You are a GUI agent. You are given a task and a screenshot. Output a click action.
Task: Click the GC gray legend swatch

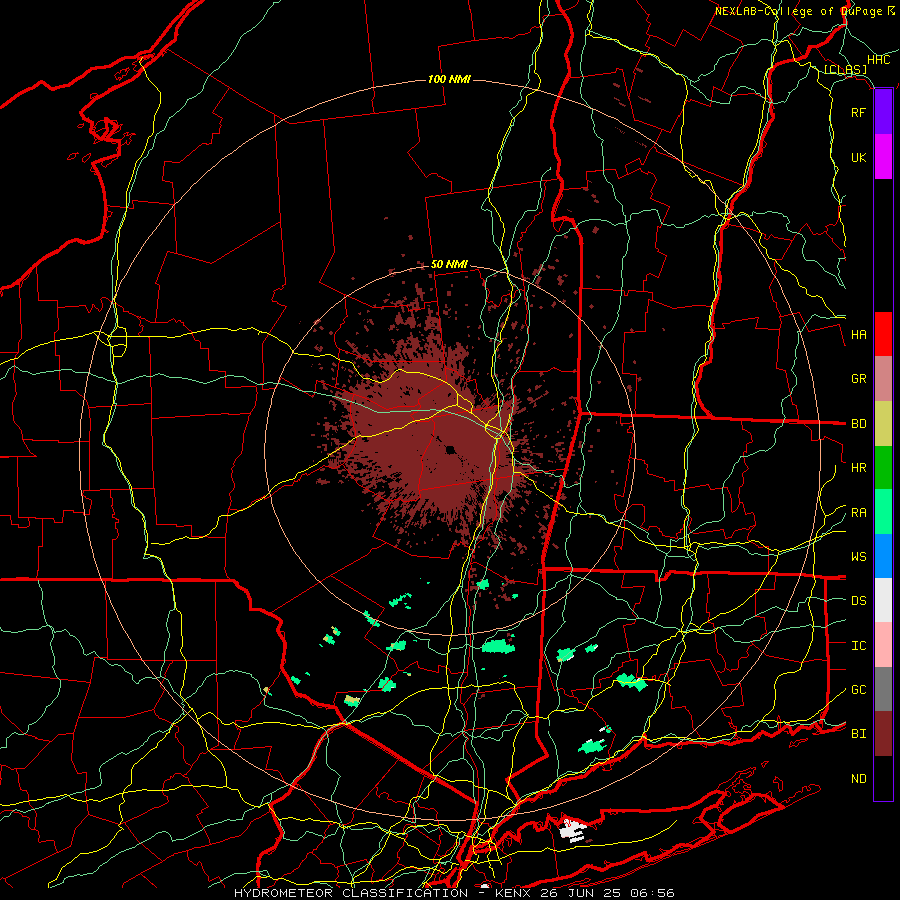[x=883, y=689]
